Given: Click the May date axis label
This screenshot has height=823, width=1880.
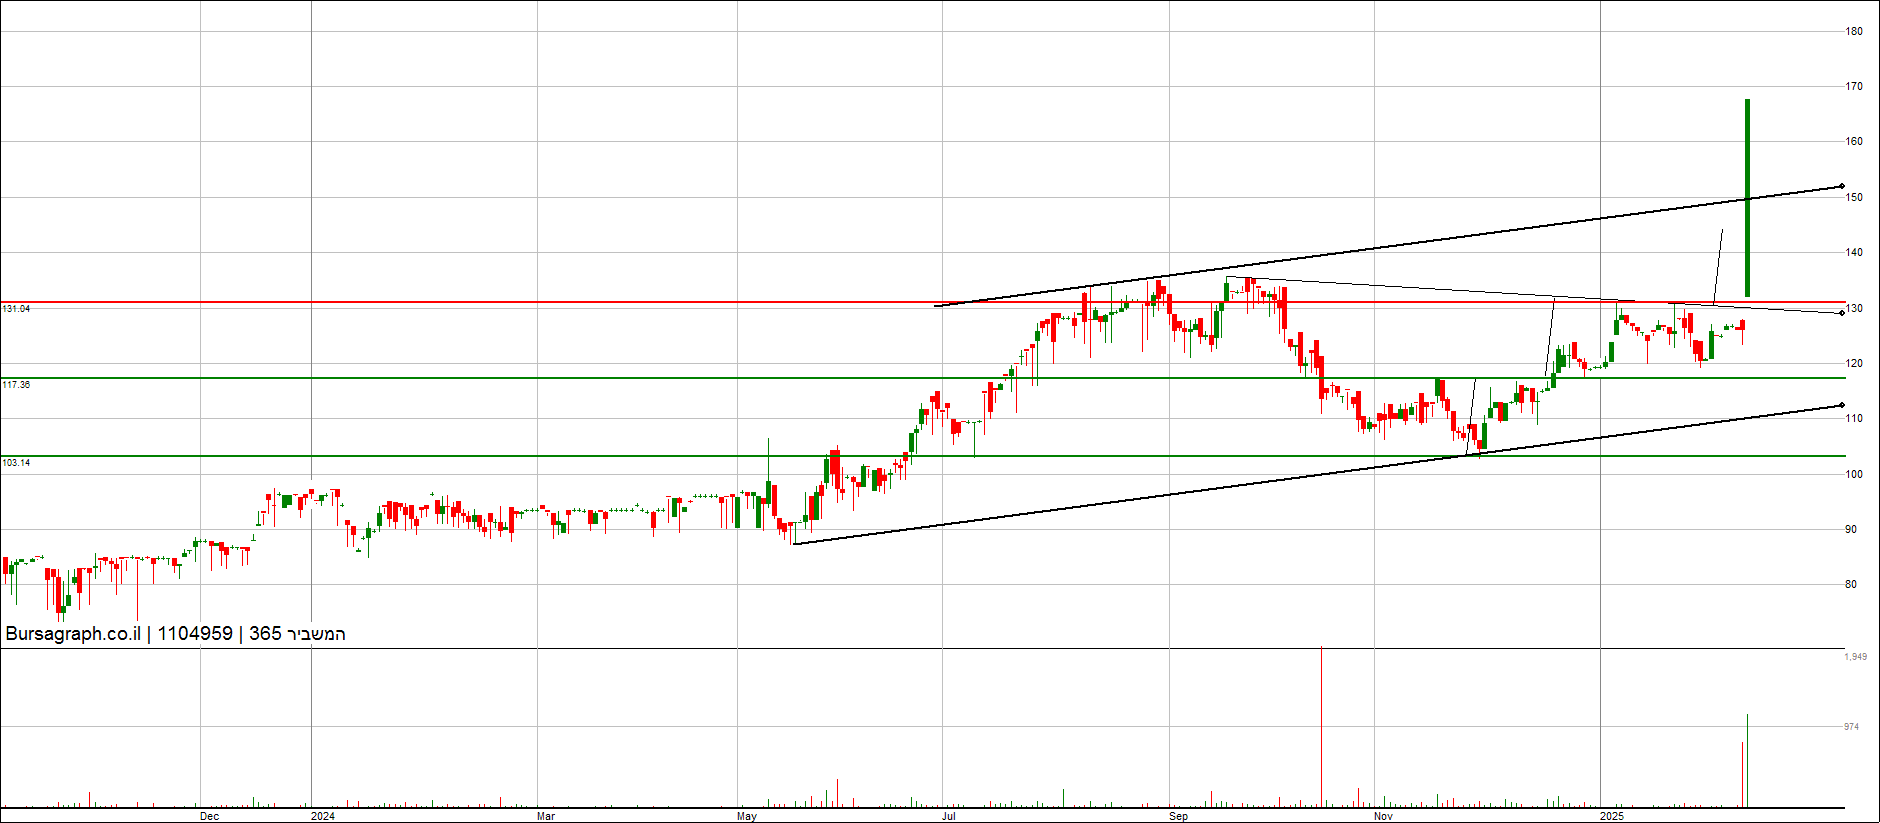Looking at the screenshot, I should click(x=747, y=816).
